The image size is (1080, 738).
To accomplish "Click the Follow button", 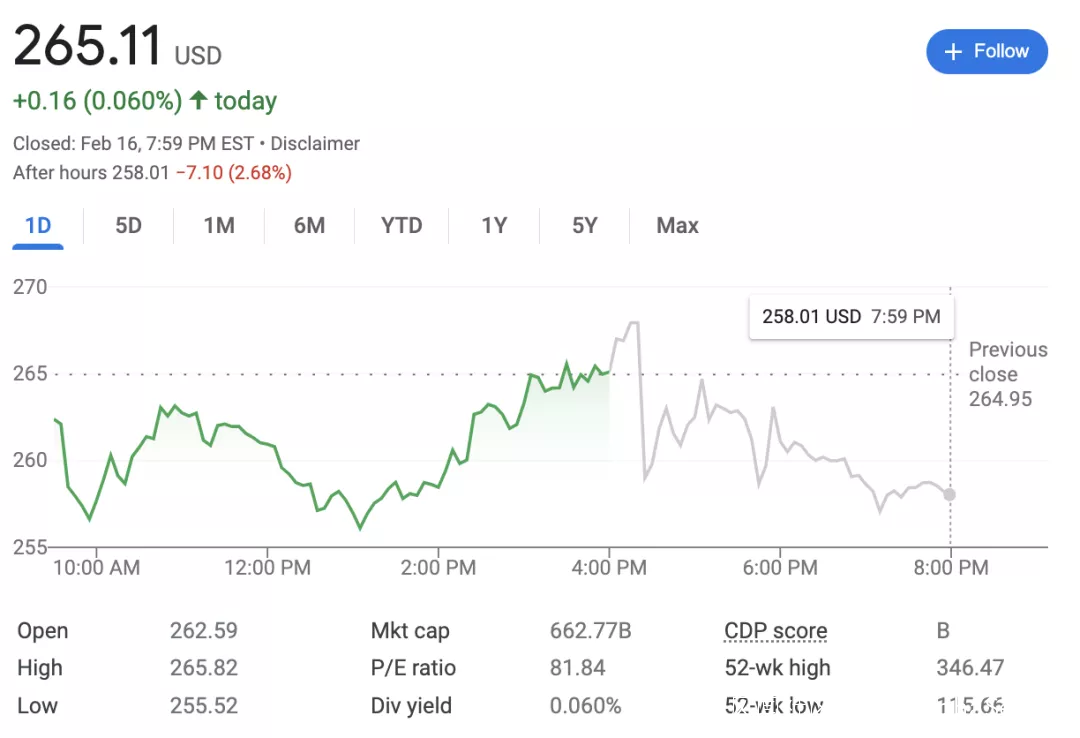I will [986, 52].
